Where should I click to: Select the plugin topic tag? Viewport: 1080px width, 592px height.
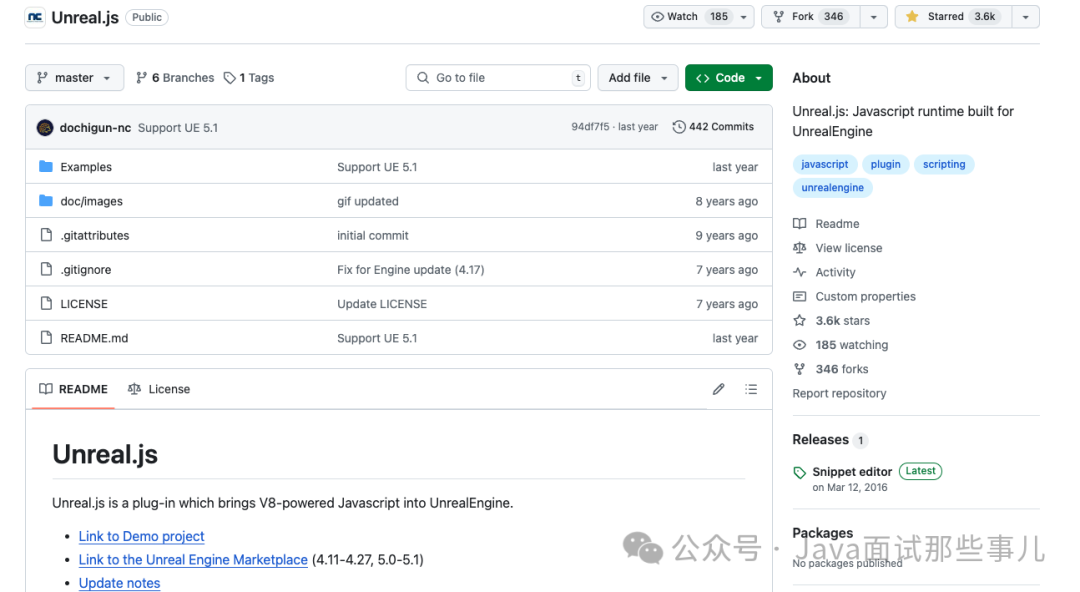pyautogui.click(x=885, y=164)
